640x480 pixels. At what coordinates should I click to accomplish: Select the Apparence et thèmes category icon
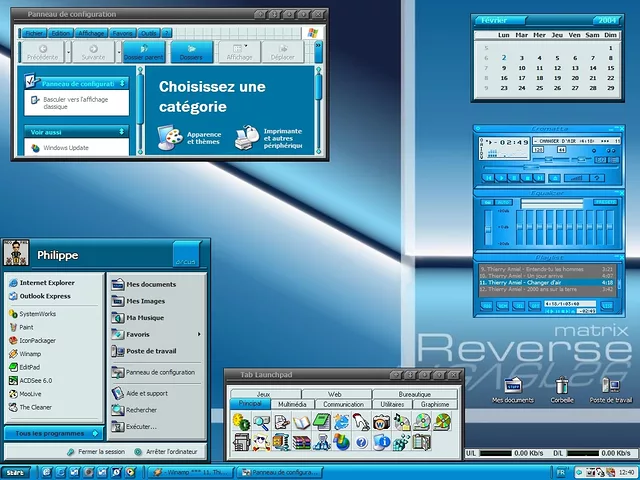tap(171, 139)
